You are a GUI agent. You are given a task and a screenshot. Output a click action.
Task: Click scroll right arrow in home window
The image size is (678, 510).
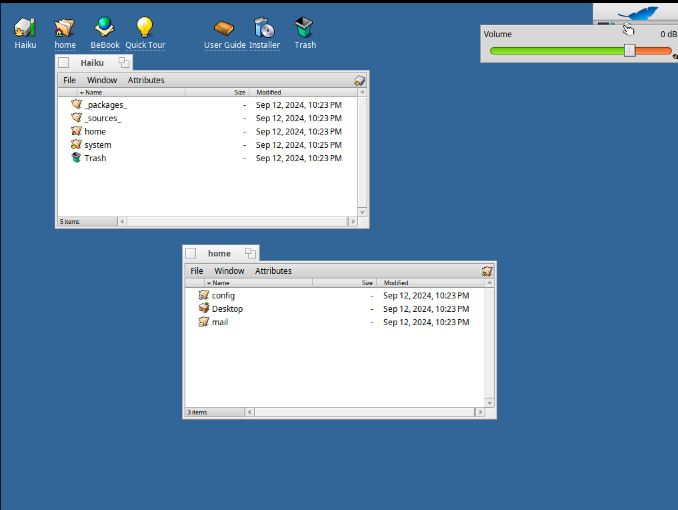click(480, 412)
